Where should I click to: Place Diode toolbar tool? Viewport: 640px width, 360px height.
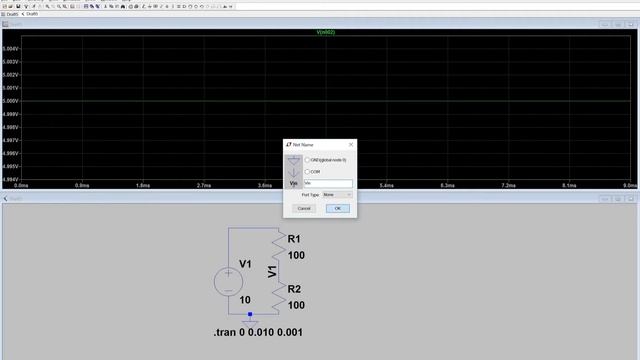coord(178,7)
